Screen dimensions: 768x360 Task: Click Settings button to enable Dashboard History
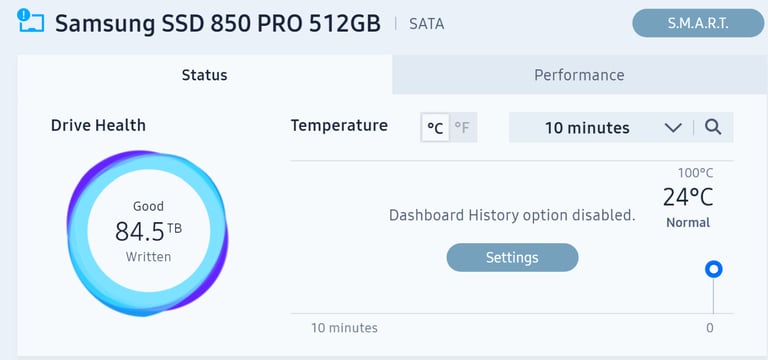coord(512,257)
